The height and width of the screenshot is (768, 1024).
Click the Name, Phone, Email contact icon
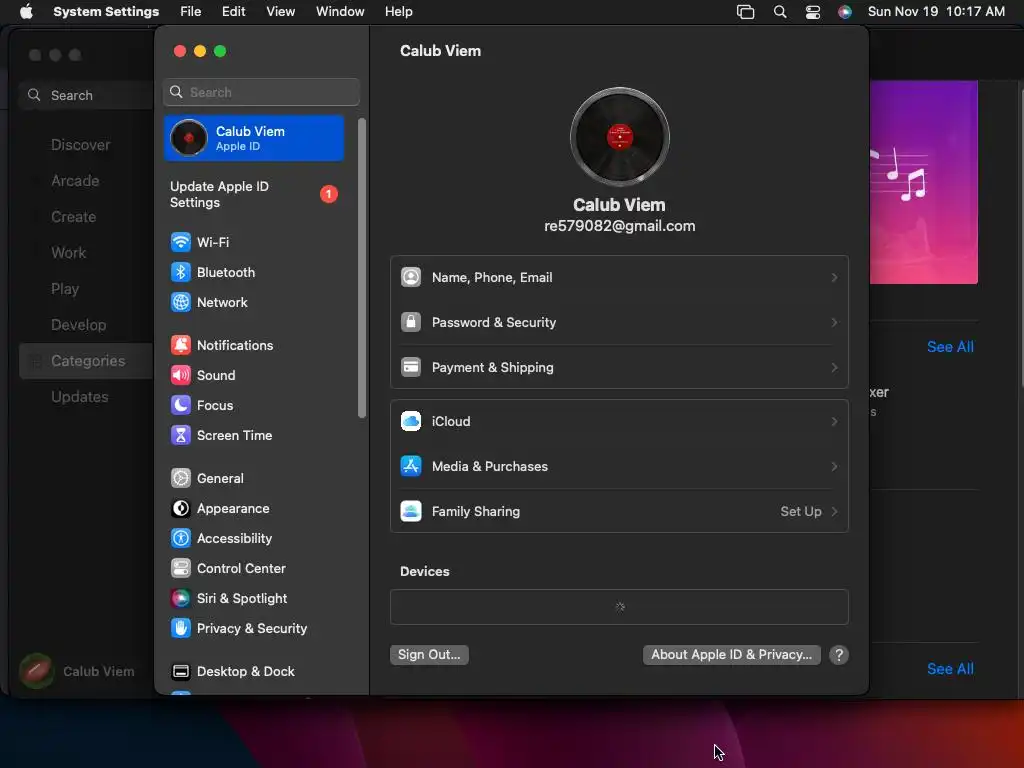coord(411,278)
